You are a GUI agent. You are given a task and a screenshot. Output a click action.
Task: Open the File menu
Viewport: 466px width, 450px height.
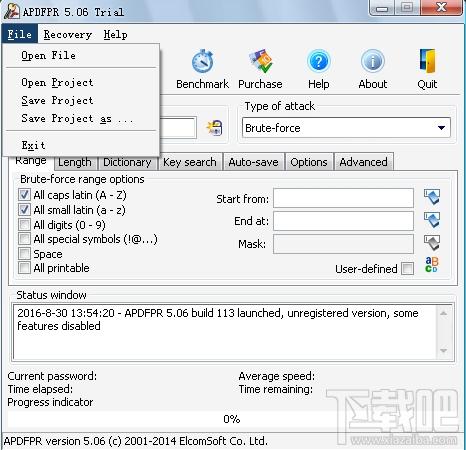tap(20, 34)
